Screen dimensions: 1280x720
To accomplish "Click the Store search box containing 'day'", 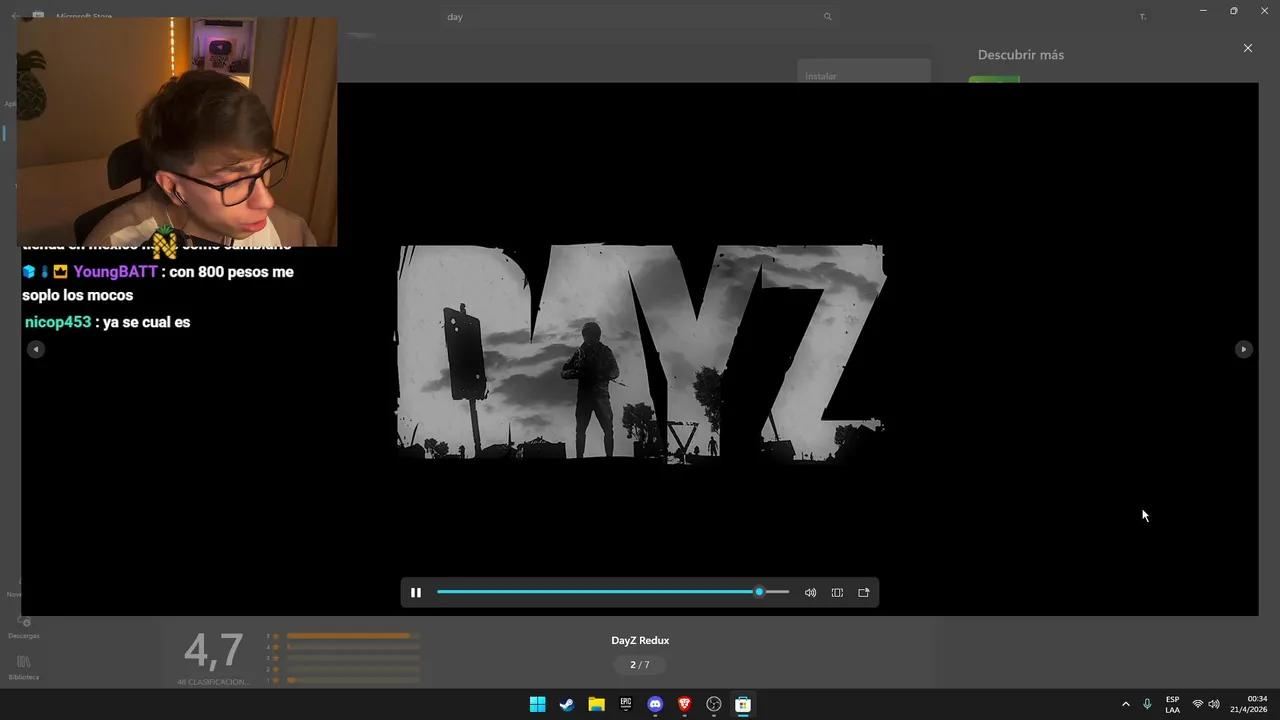I will (x=640, y=17).
